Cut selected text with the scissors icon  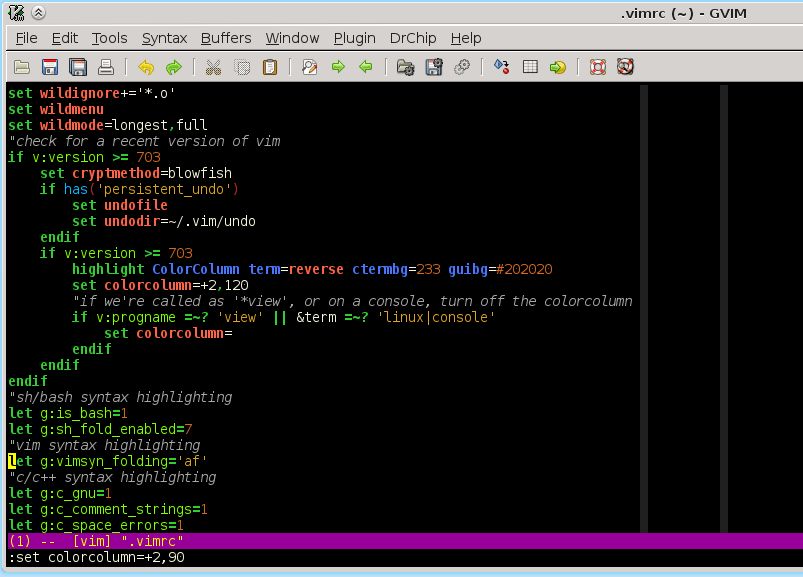(x=213, y=67)
